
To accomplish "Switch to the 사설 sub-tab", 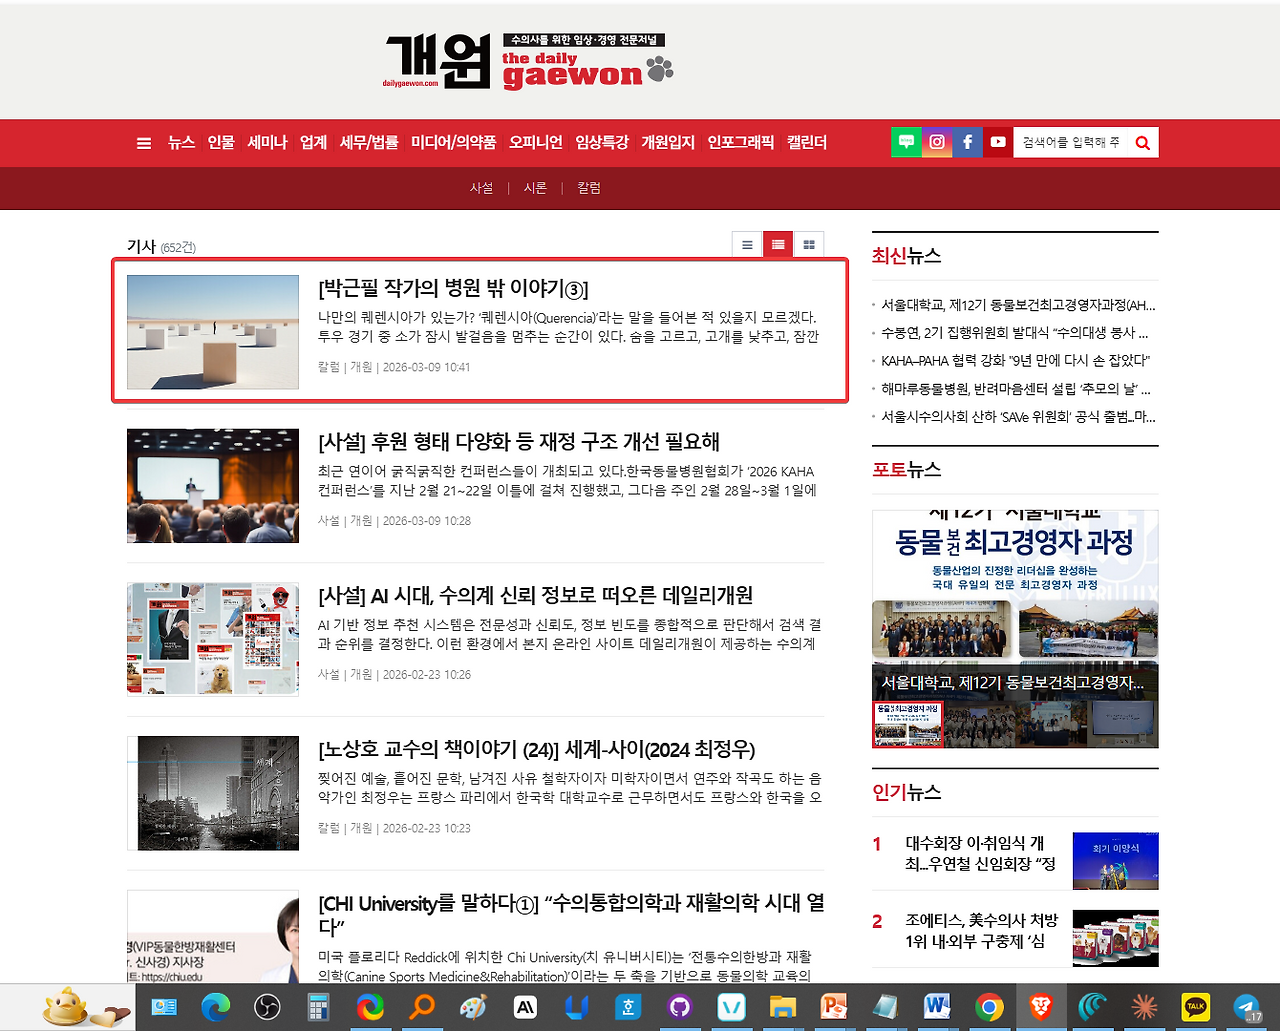I will click(482, 188).
